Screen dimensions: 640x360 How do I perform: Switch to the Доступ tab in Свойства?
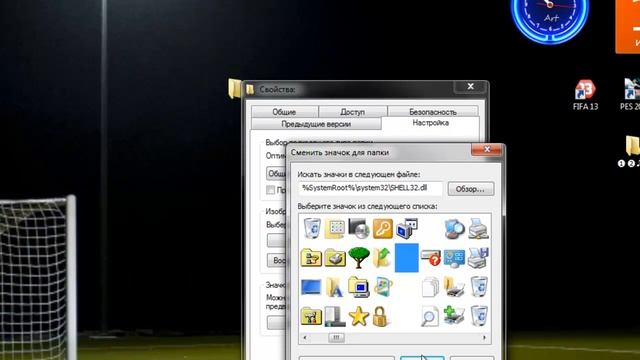[353, 111]
